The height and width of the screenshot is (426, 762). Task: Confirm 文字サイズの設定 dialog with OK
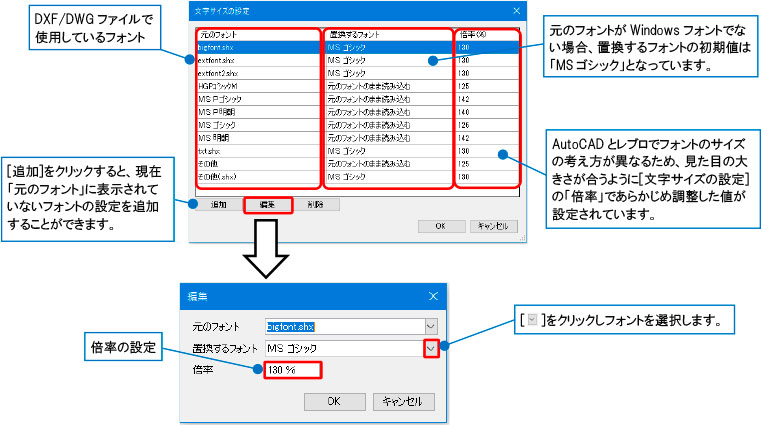pos(439,226)
